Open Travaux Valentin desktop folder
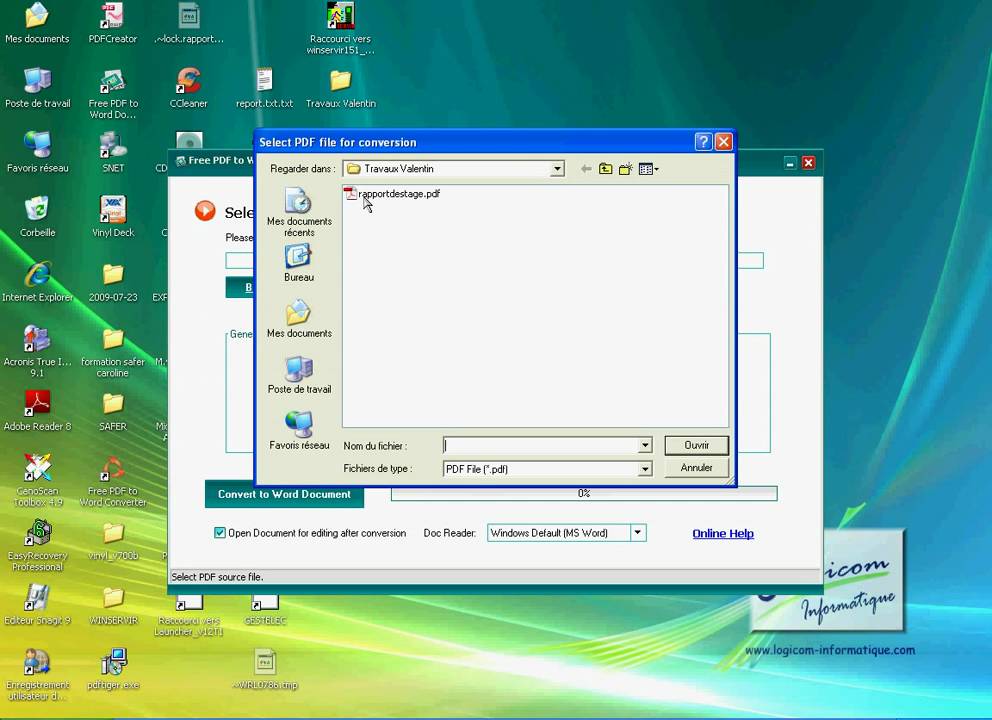Image resolution: width=992 pixels, height=720 pixels. pyautogui.click(x=340, y=89)
